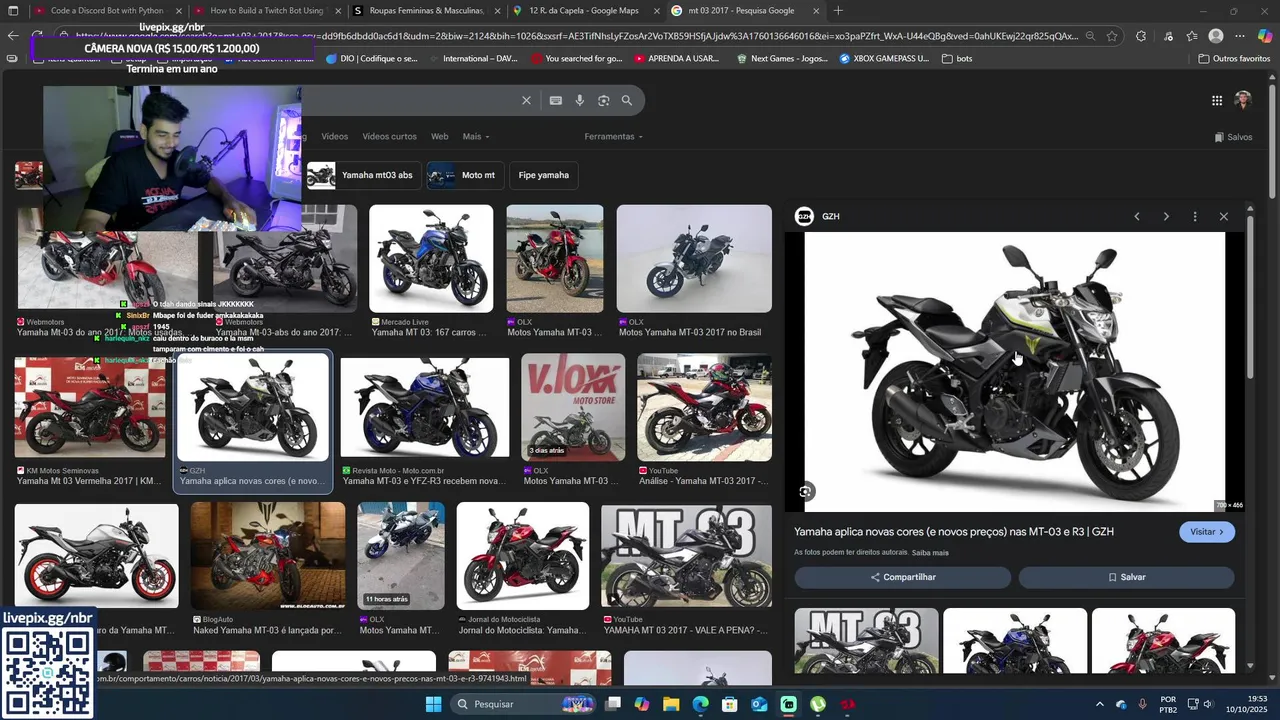Screen dimensions: 1280x720
Task: Open uTorrent from taskbar
Action: coord(818,704)
